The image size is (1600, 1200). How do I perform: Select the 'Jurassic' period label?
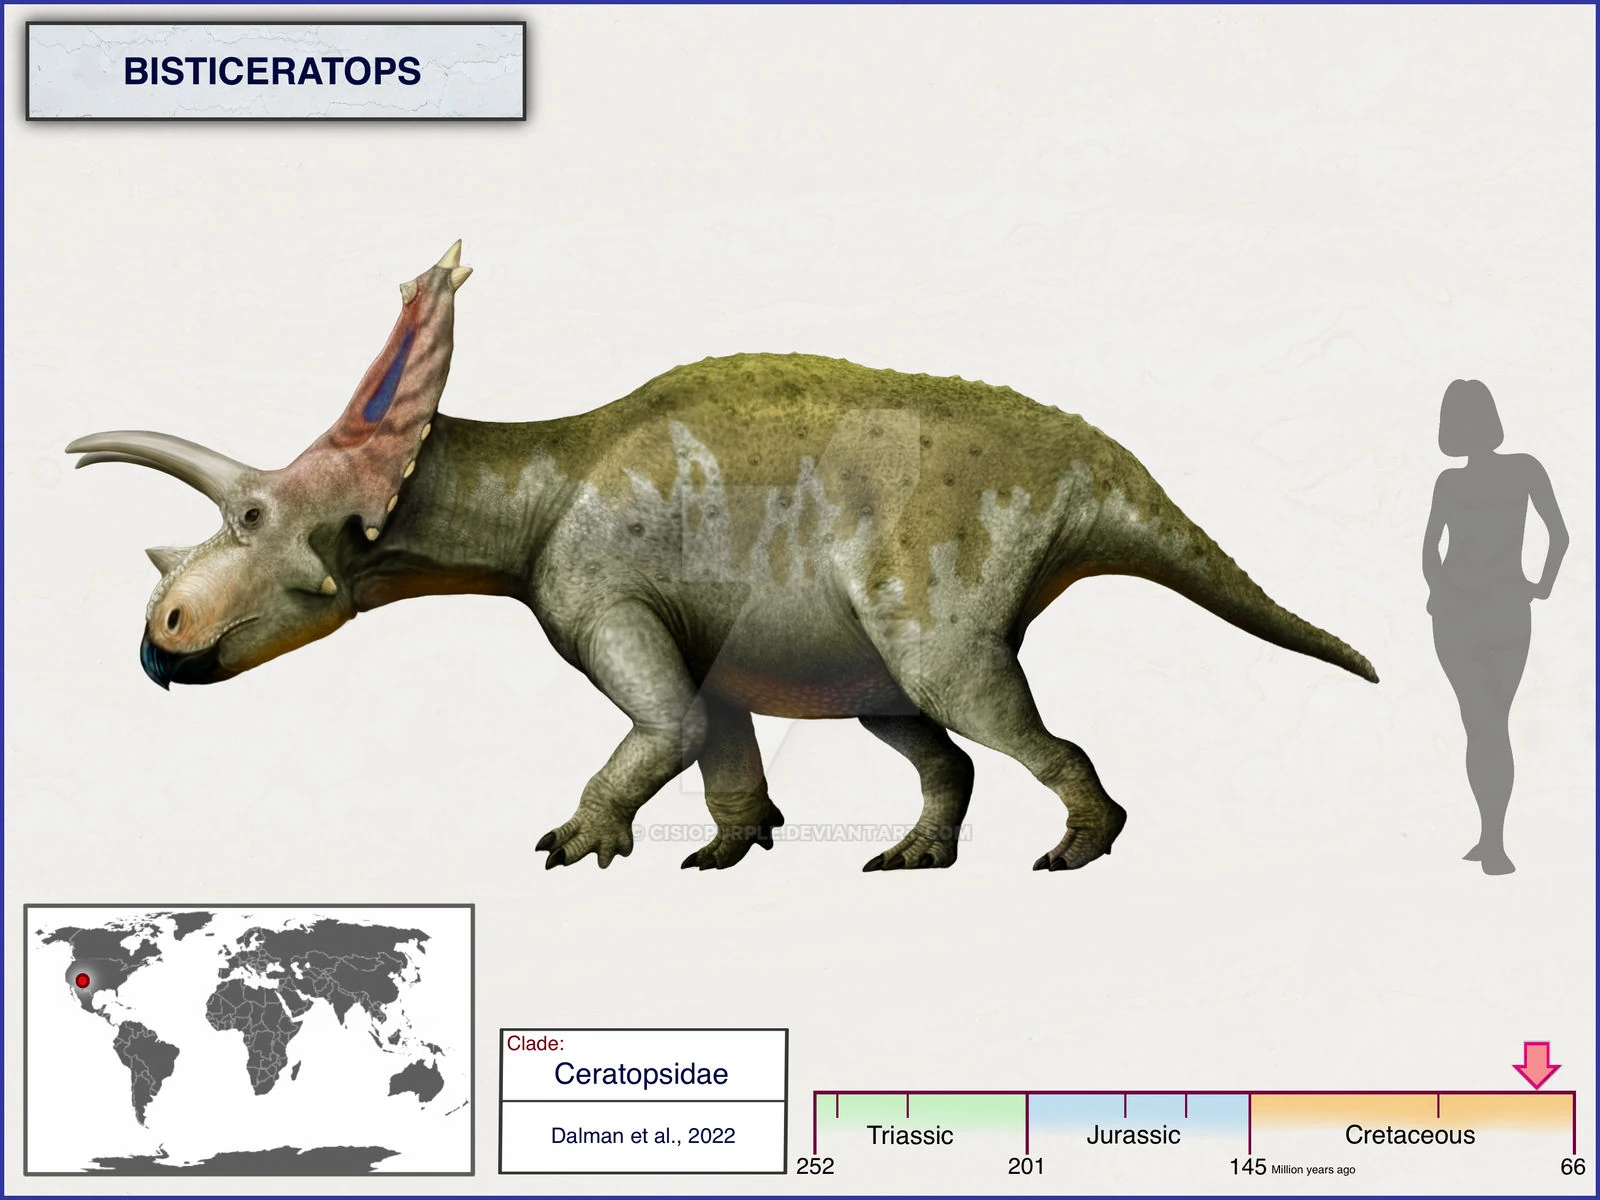1133,1135
